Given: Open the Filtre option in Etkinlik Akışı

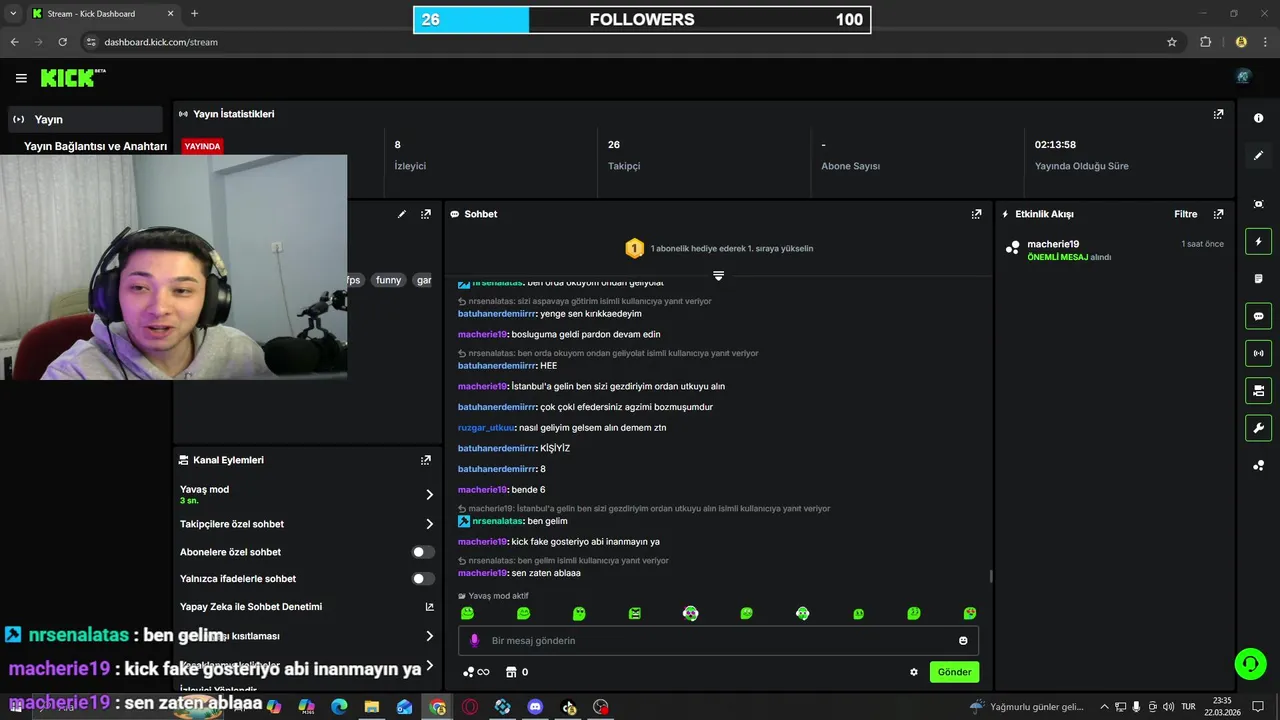Looking at the screenshot, I should (1185, 214).
